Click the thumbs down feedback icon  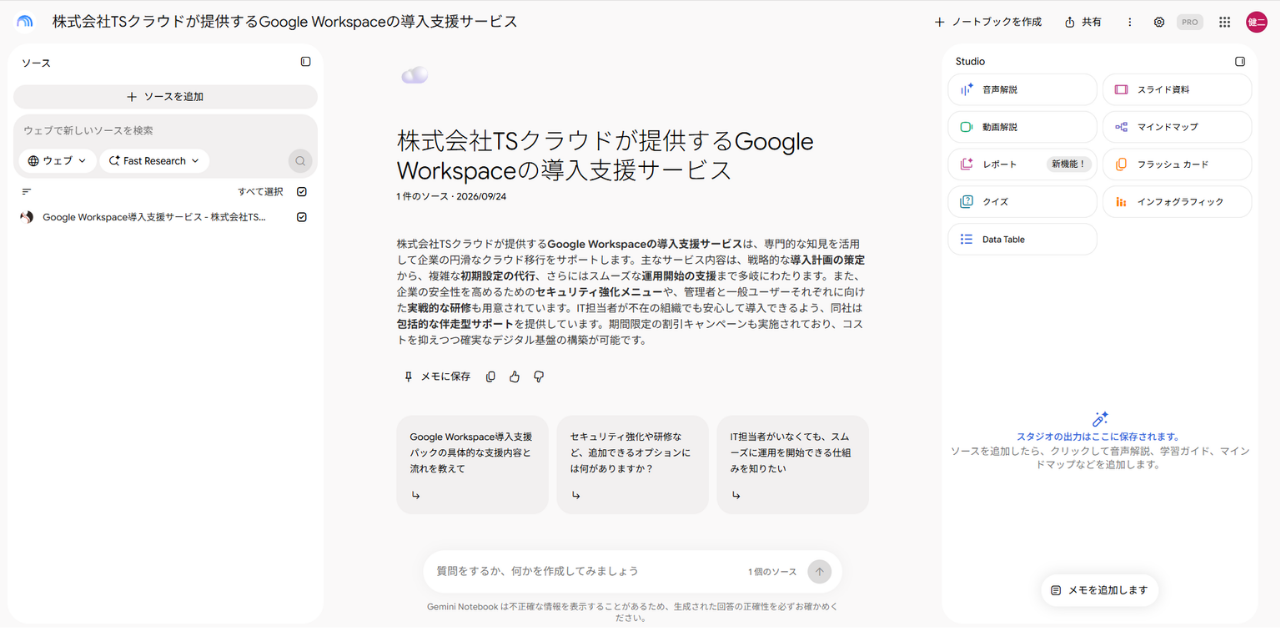(x=539, y=377)
